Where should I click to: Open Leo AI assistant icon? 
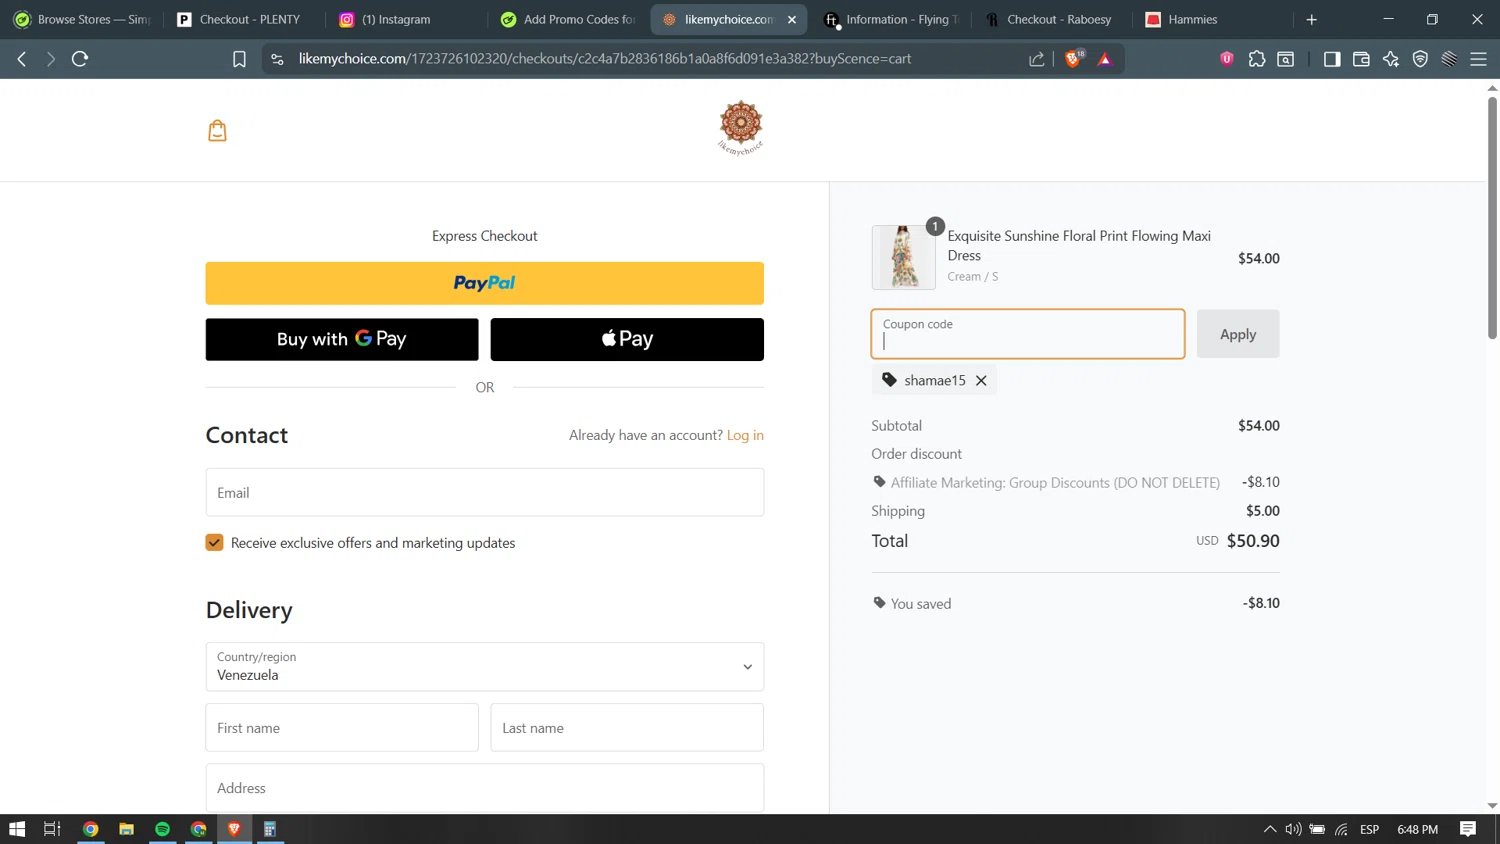(1391, 59)
